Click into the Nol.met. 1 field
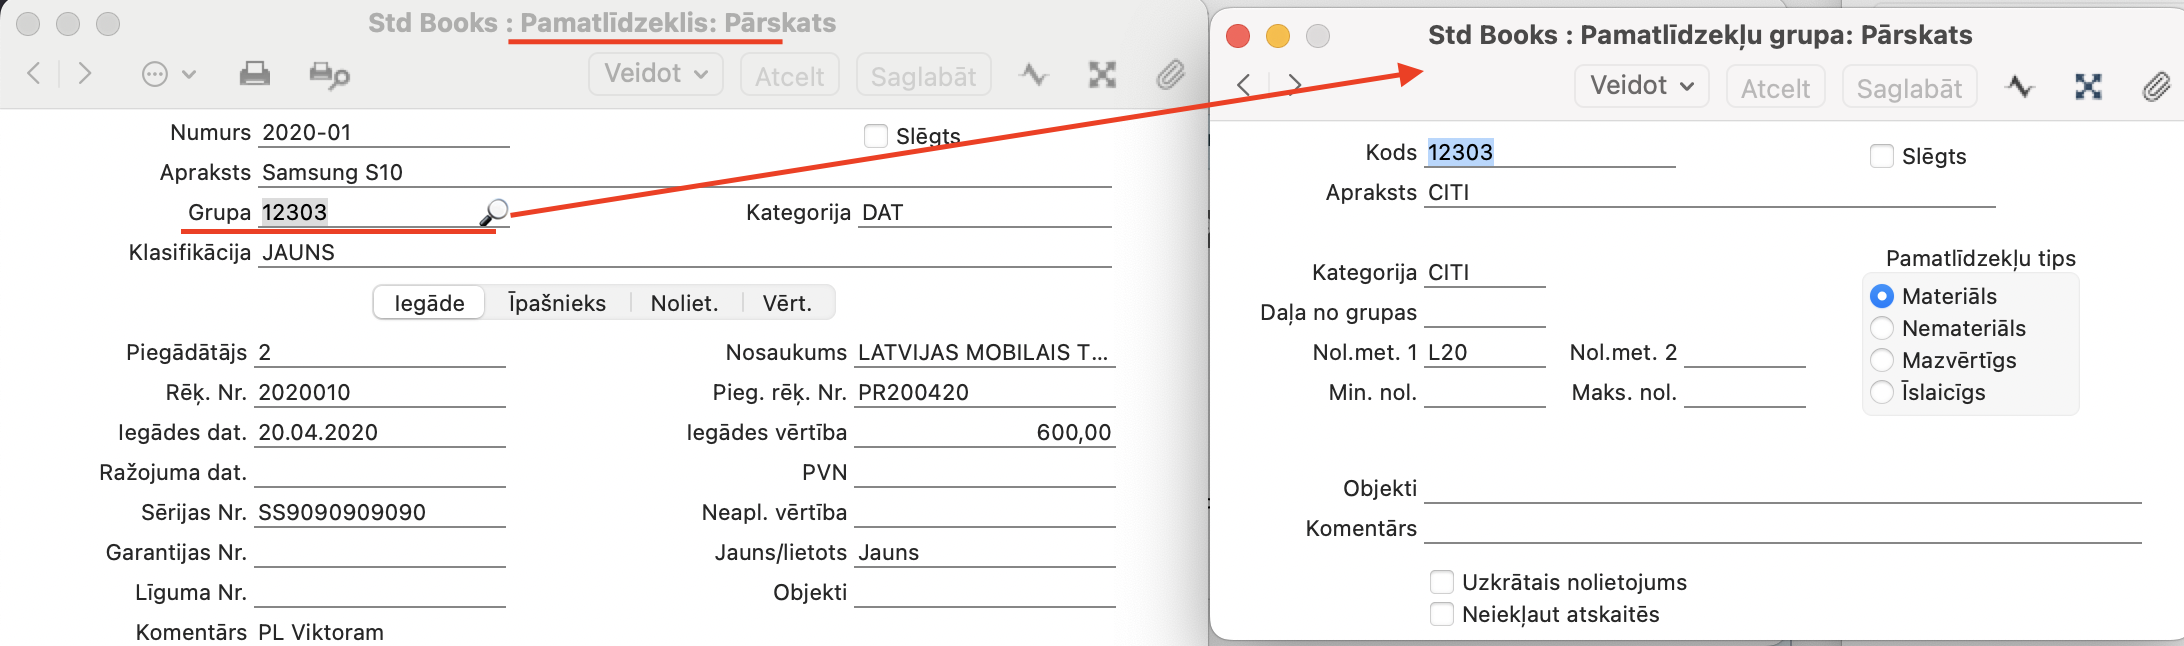The image size is (2184, 646). [1484, 353]
